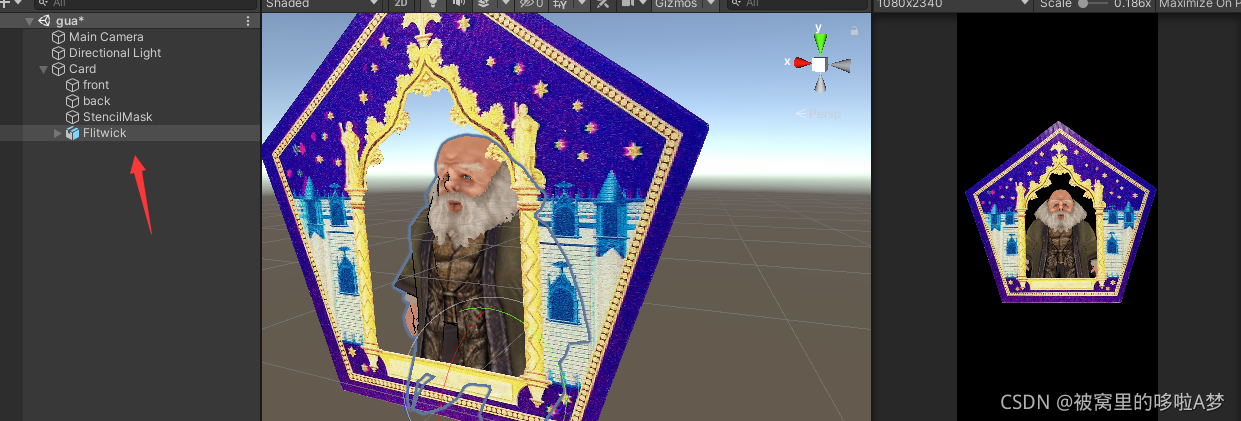Toggle 2D scene view mode

pos(400,4)
